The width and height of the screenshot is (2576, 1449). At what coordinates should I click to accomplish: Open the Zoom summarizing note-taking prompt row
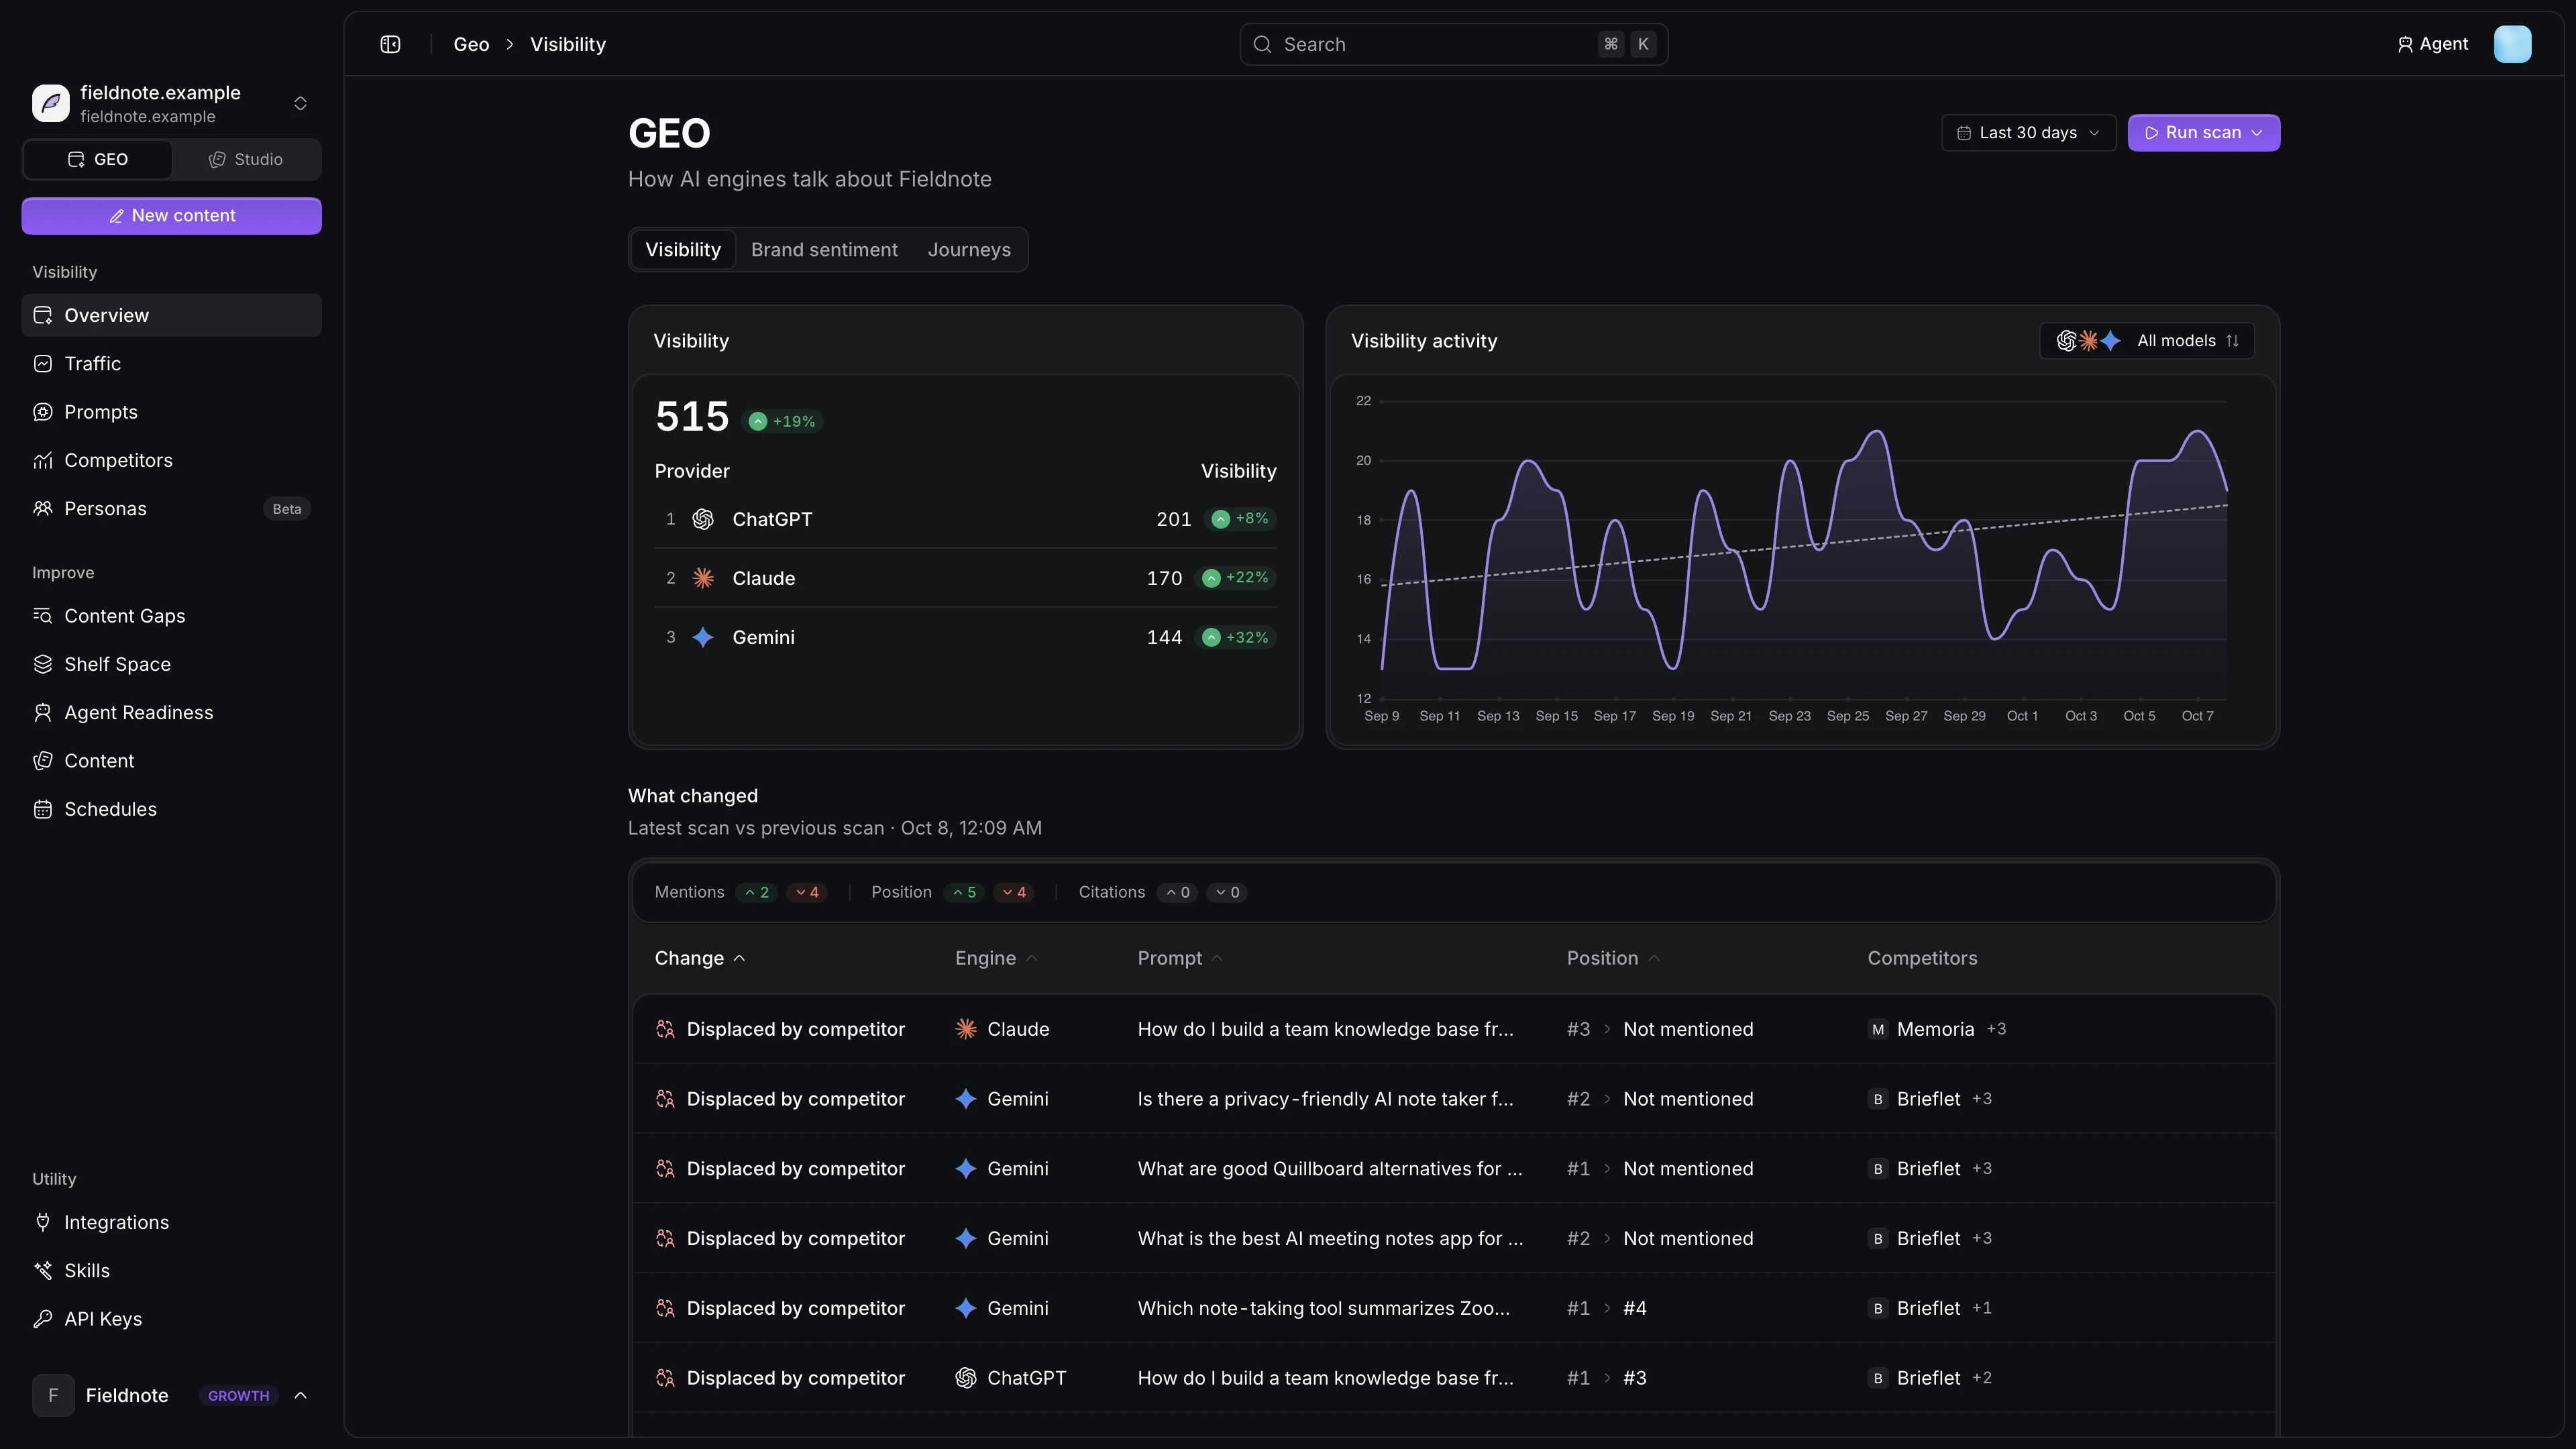1454,1308
